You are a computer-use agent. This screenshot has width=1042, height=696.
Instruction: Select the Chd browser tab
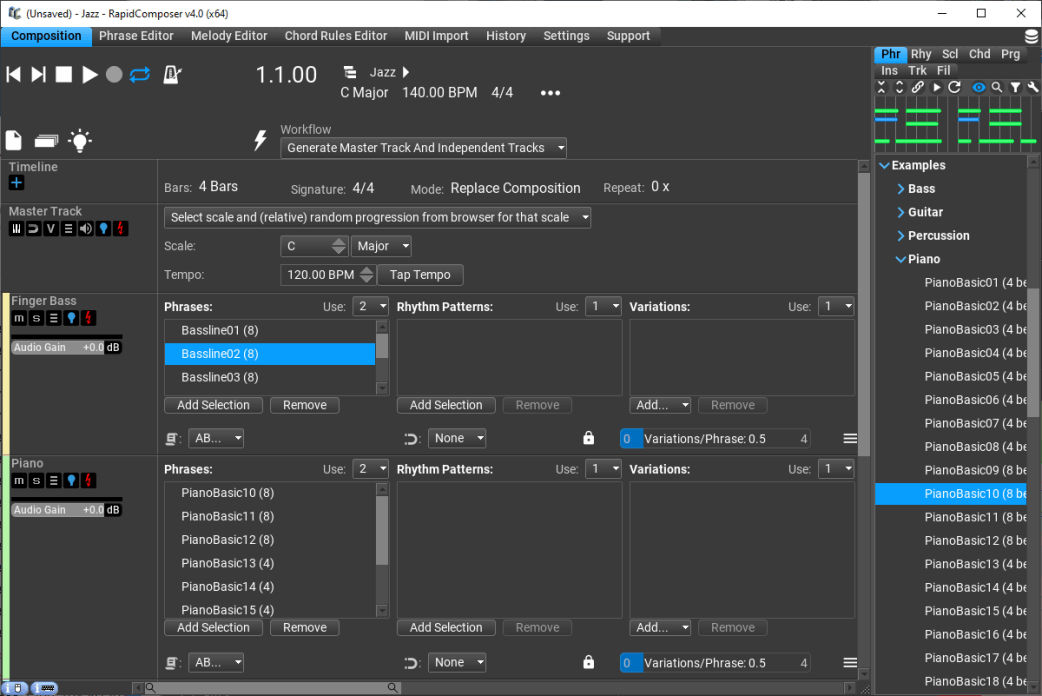[x=980, y=54]
